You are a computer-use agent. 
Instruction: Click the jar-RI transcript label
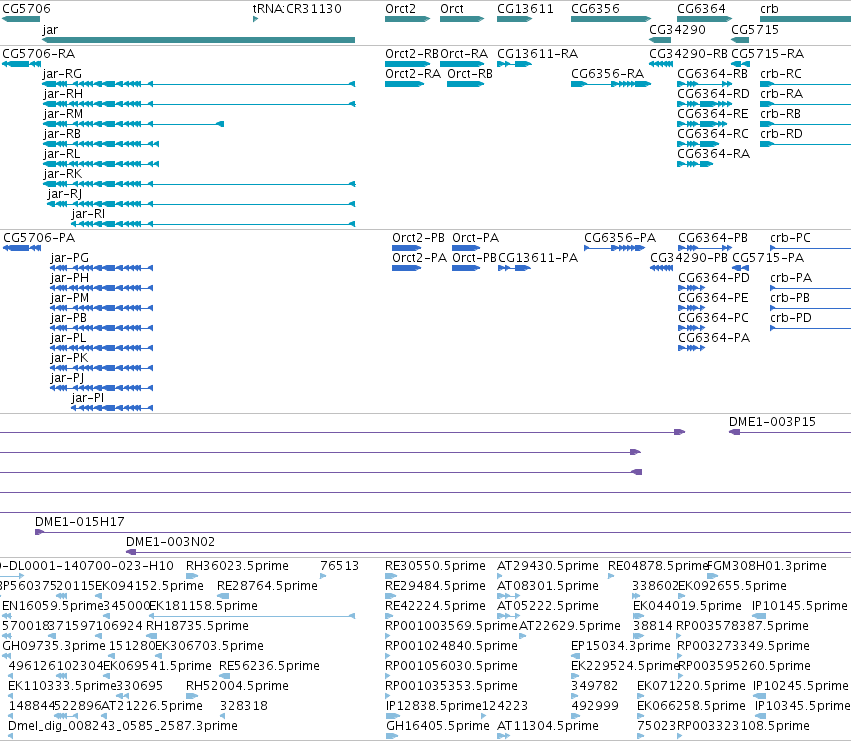pos(88,214)
